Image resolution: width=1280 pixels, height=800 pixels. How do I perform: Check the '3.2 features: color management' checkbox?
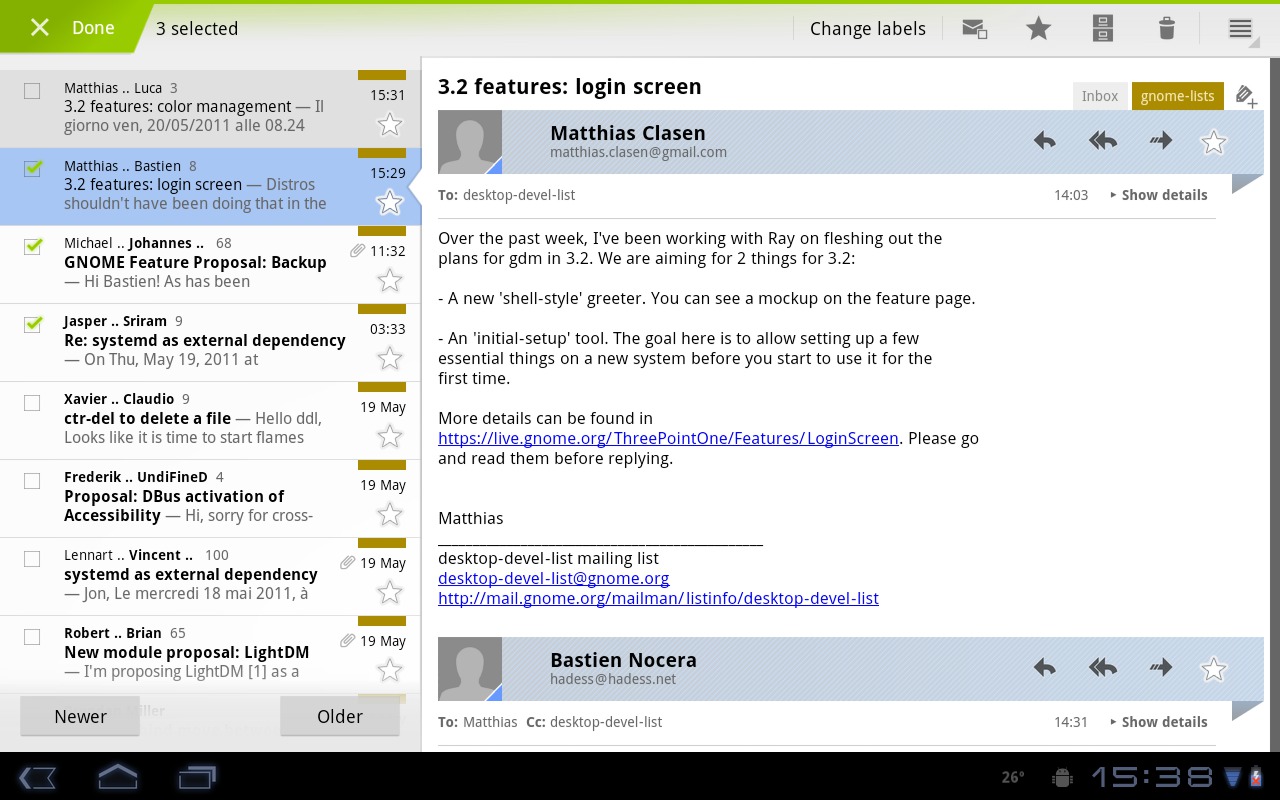(32, 91)
